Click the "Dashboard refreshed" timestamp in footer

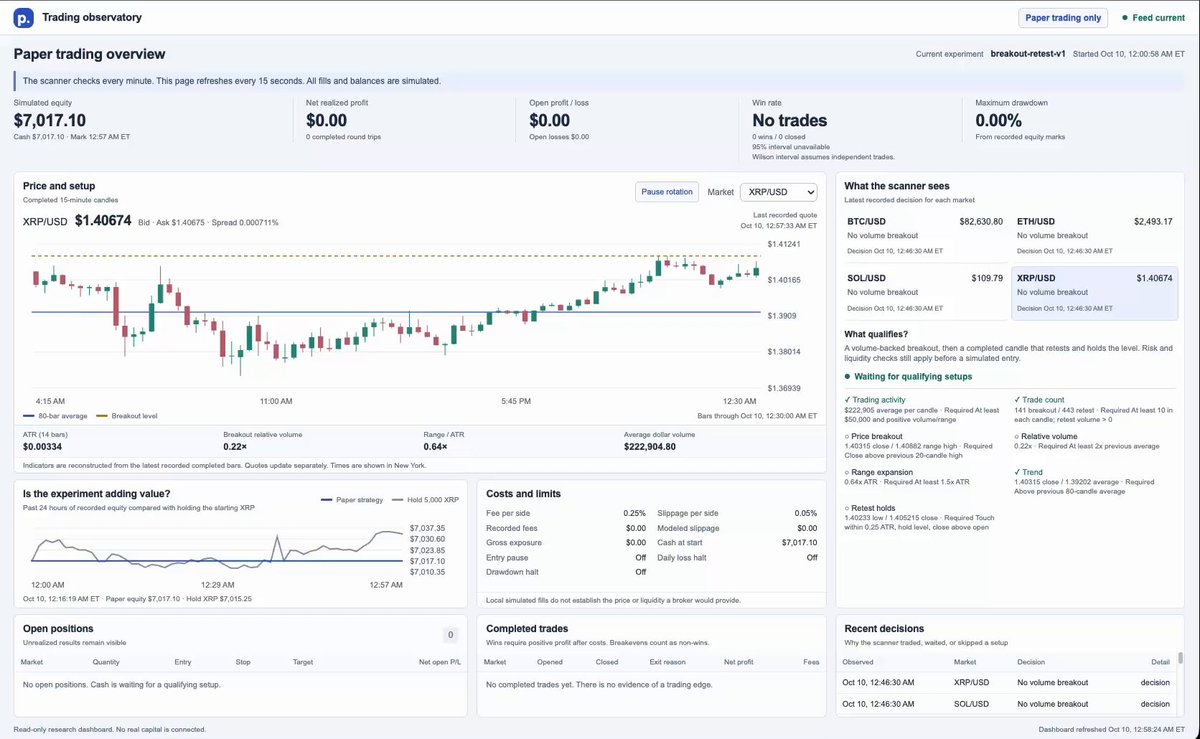[x=1113, y=730]
